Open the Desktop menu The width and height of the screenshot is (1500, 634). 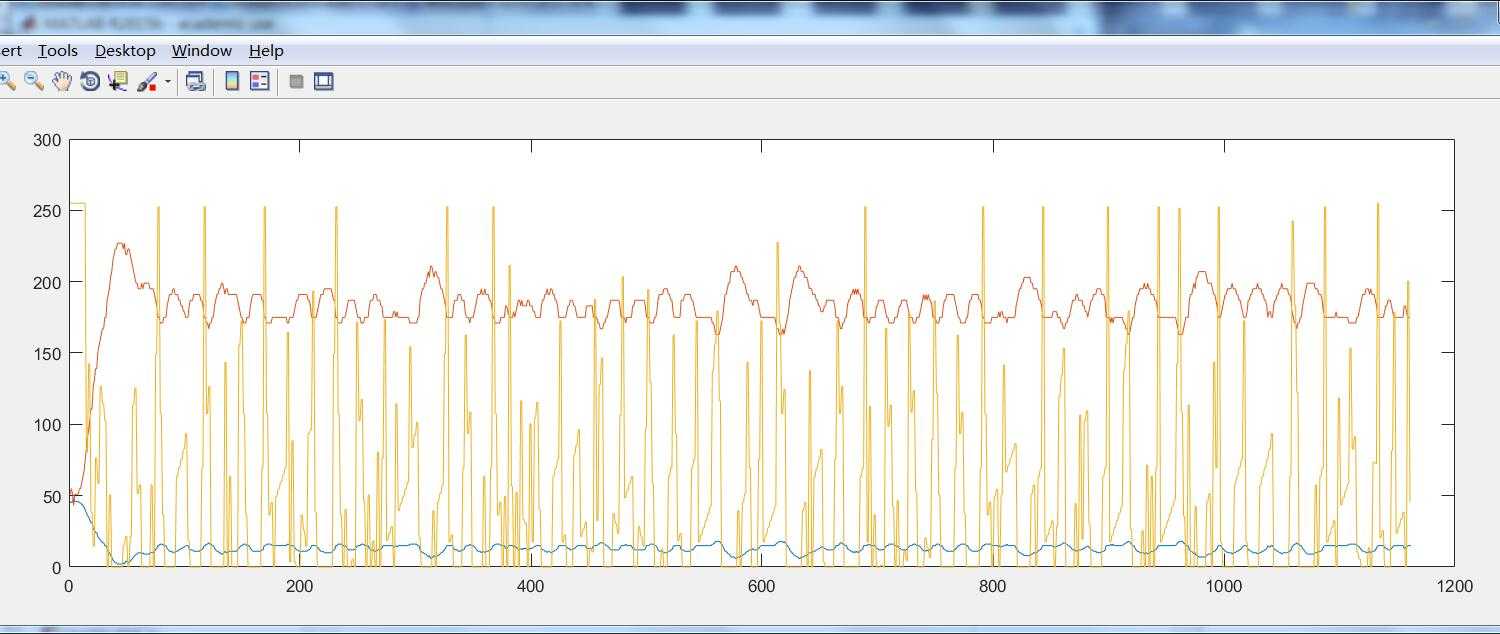(x=125, y=51)
